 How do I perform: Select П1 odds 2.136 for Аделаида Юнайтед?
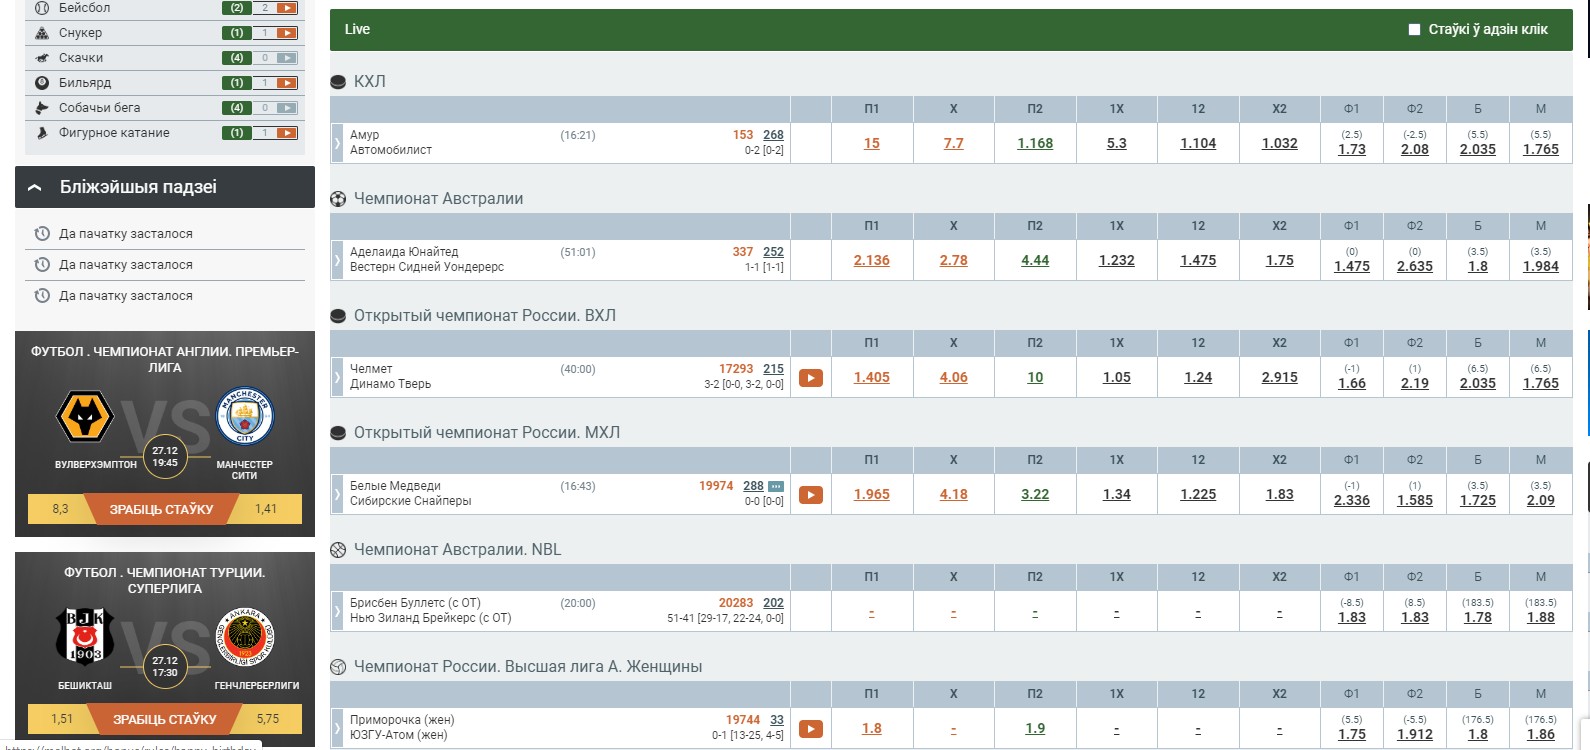tap(871, 260)
